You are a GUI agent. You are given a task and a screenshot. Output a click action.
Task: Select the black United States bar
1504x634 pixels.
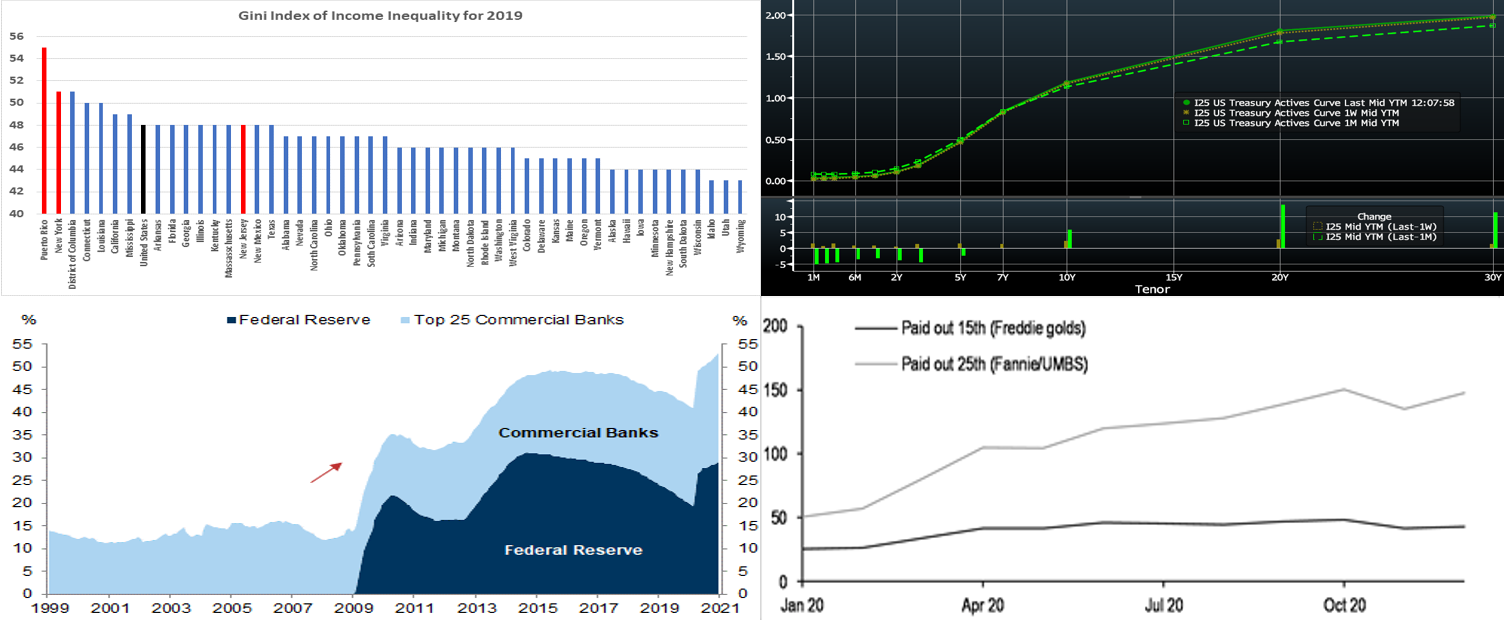click(143, 169)
